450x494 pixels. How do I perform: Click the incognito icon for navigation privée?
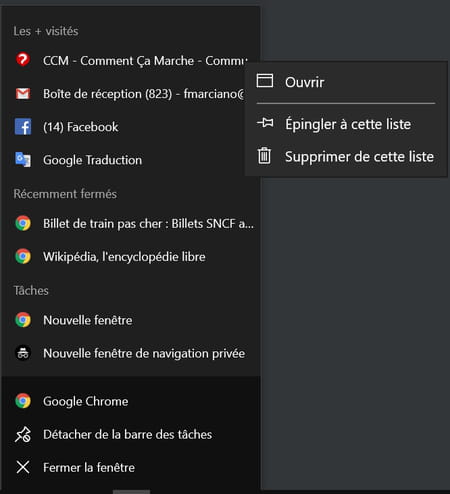(23, 353)
